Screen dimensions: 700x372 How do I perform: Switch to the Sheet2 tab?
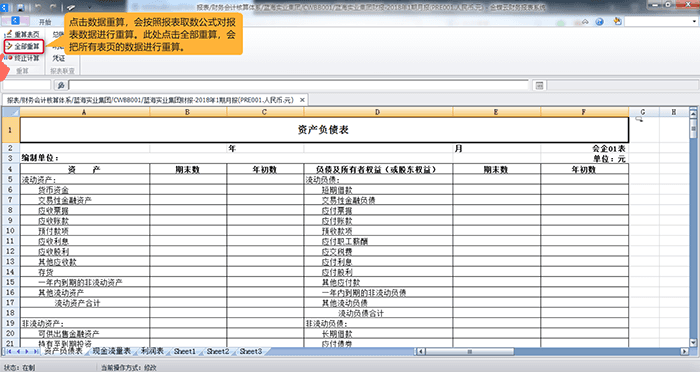[x=218, y=351]
